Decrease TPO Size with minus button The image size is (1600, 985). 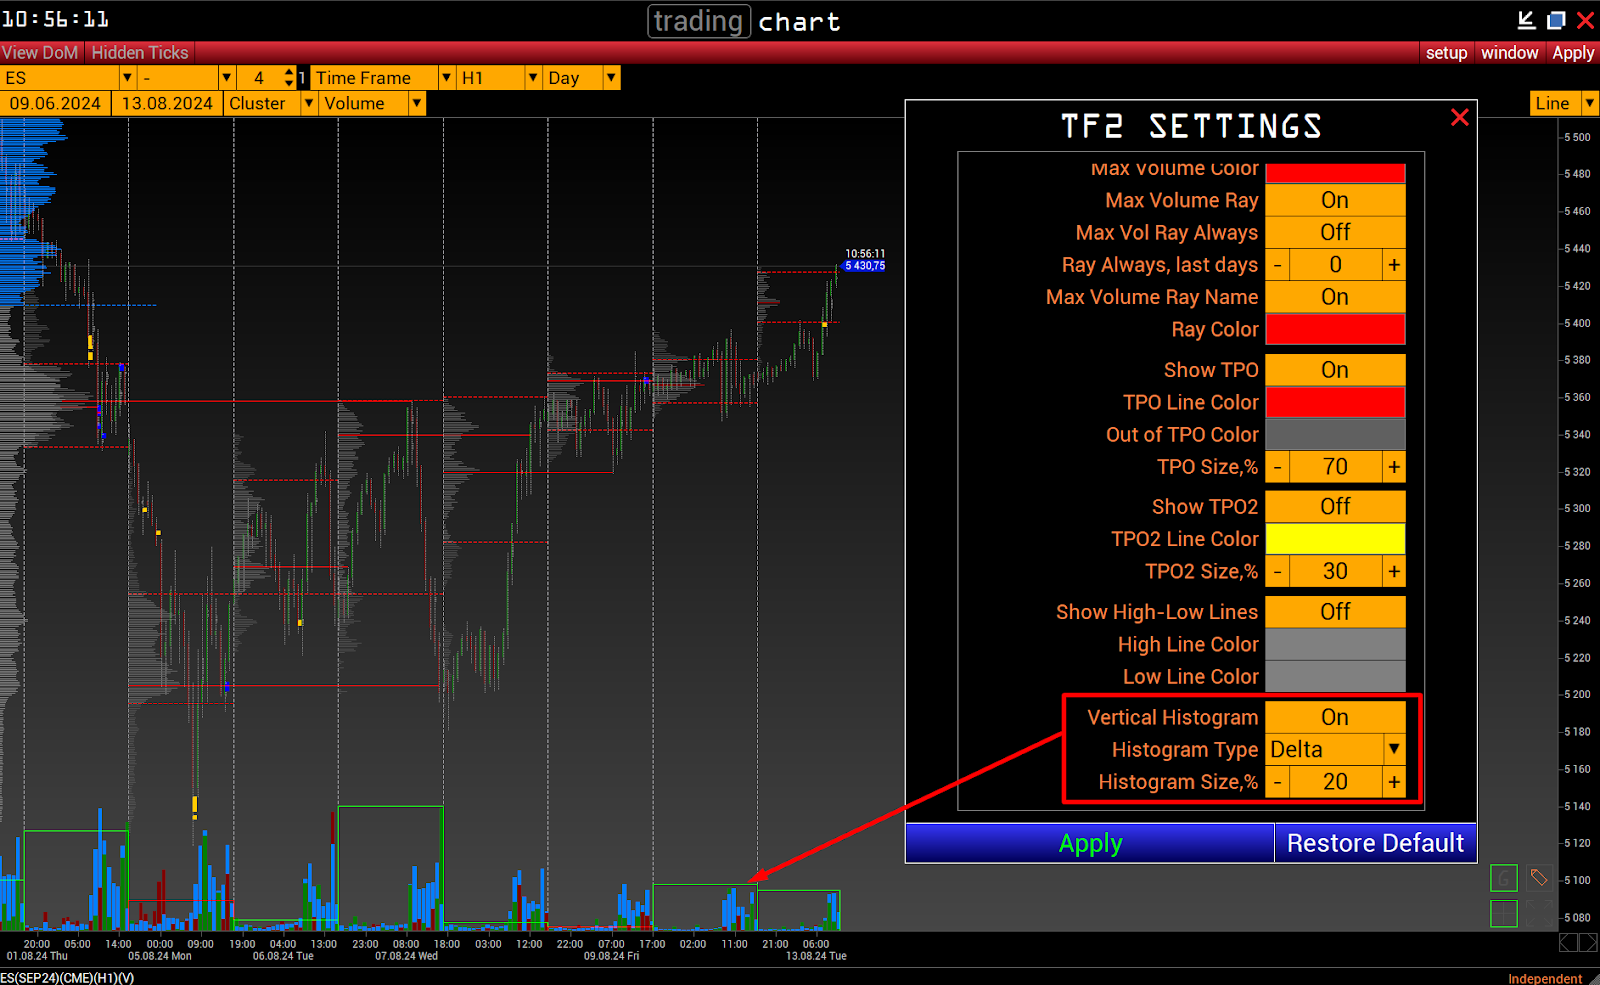(x=1277, y=467)
